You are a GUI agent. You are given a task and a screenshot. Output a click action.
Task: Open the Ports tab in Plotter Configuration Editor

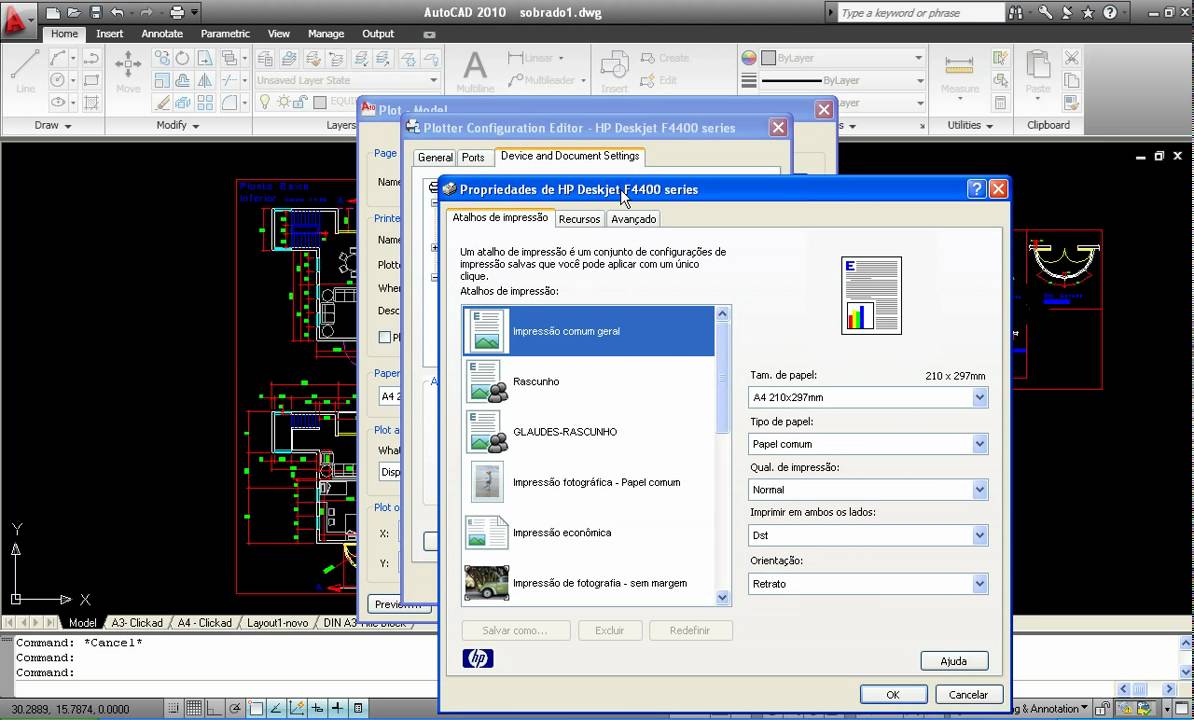[473, 158]
